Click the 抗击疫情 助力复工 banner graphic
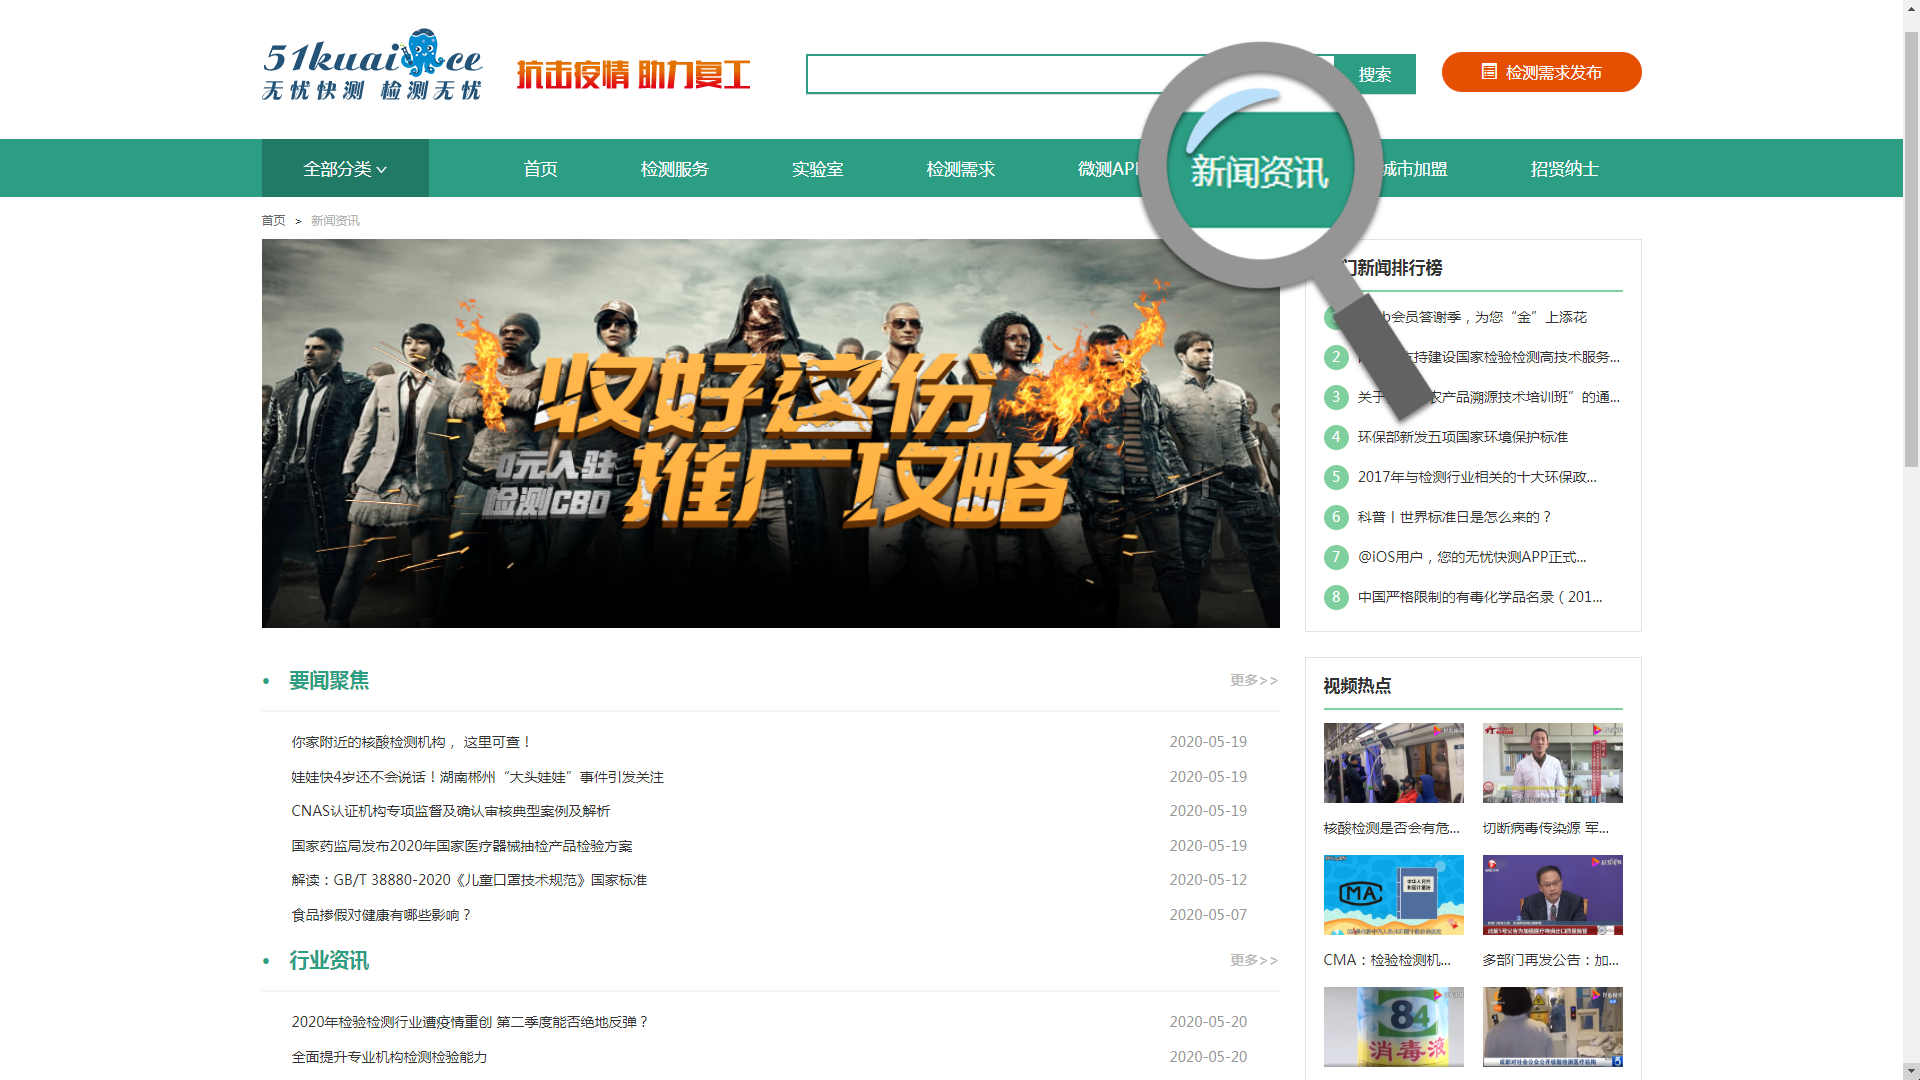Viewport: 1920px width, 1080px height. pos(633,74)
